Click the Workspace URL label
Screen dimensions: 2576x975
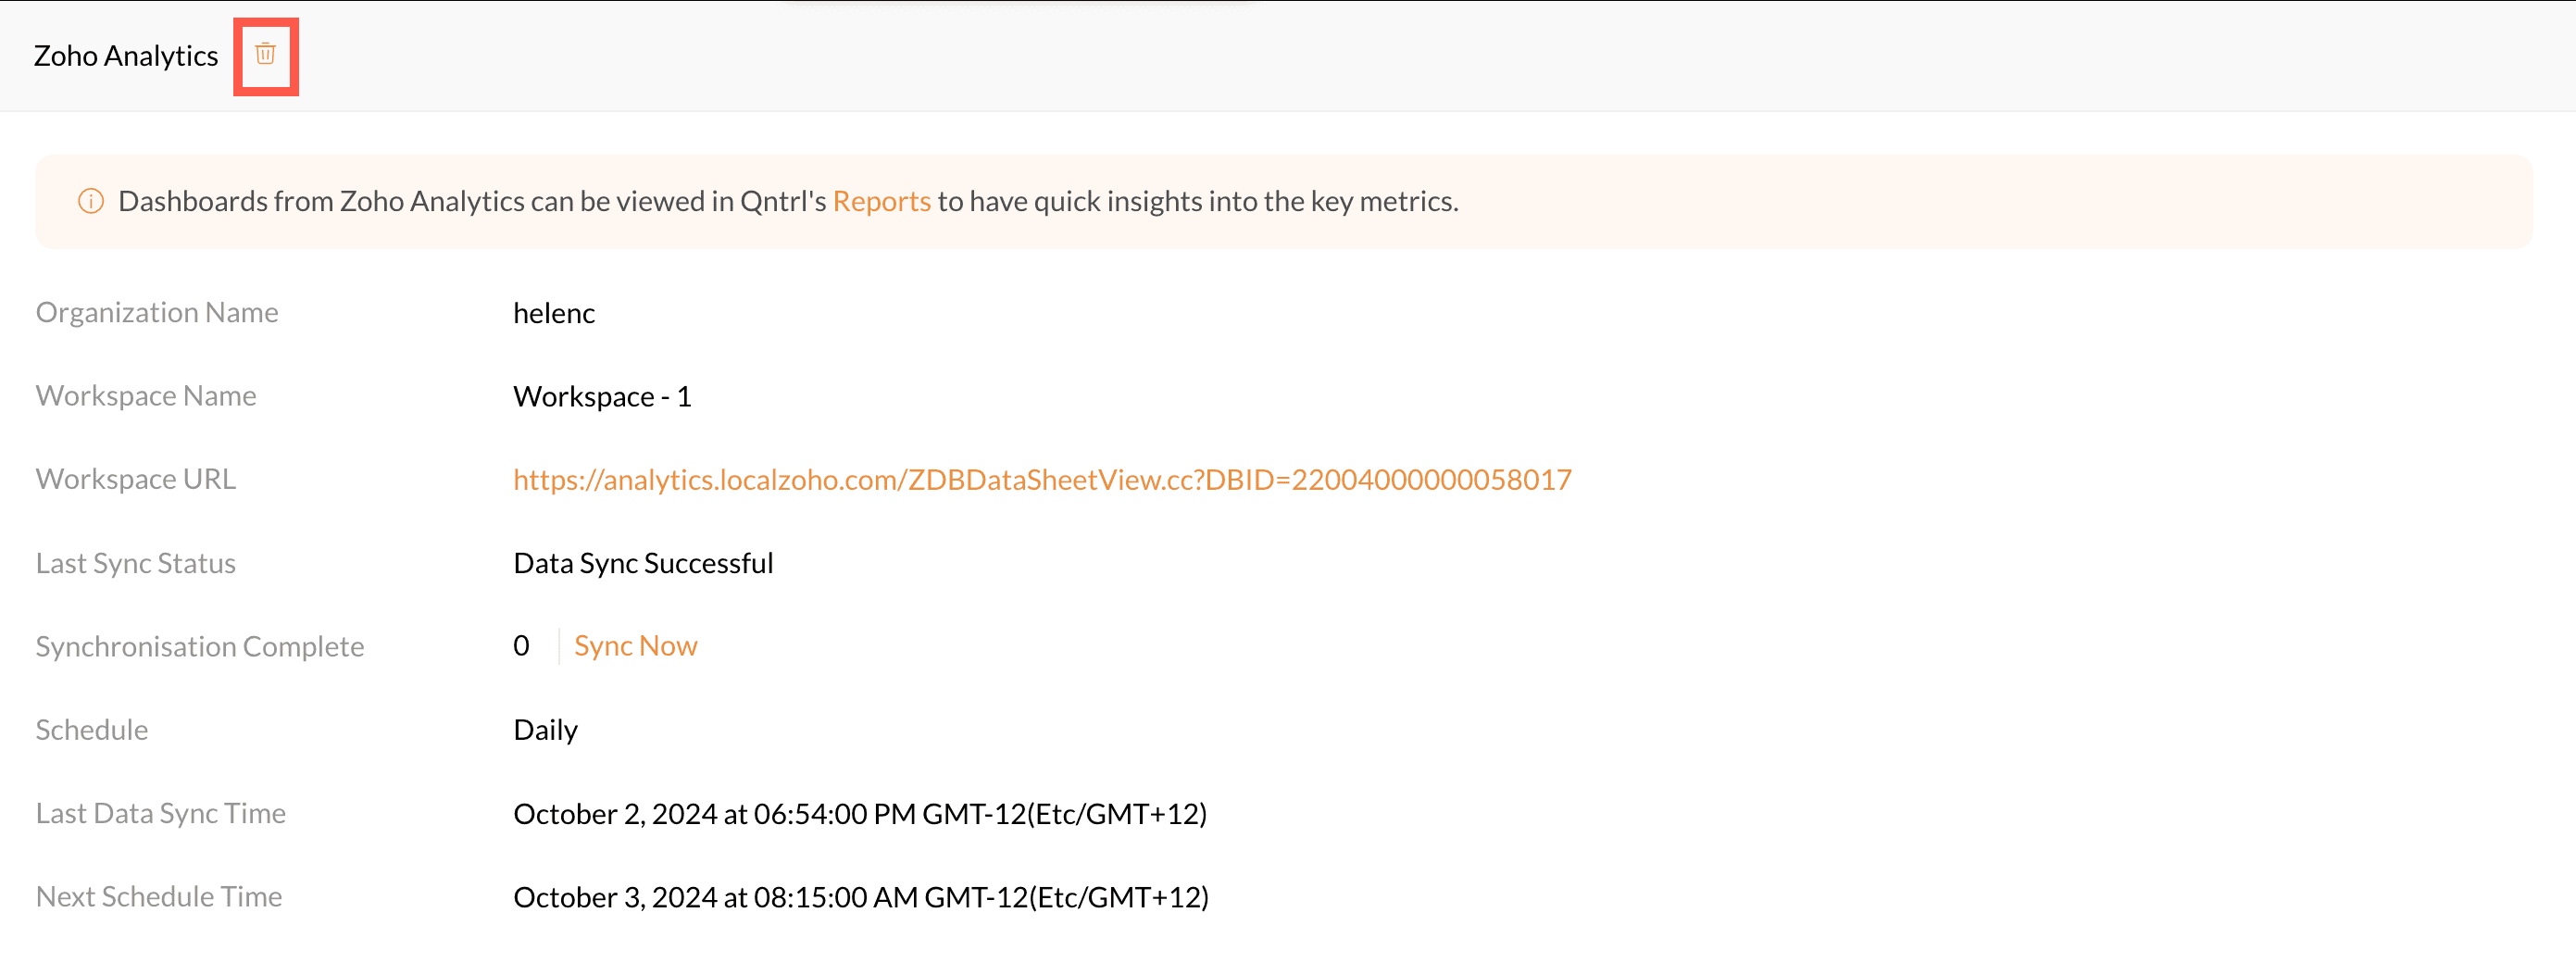[x=136, y=479]
